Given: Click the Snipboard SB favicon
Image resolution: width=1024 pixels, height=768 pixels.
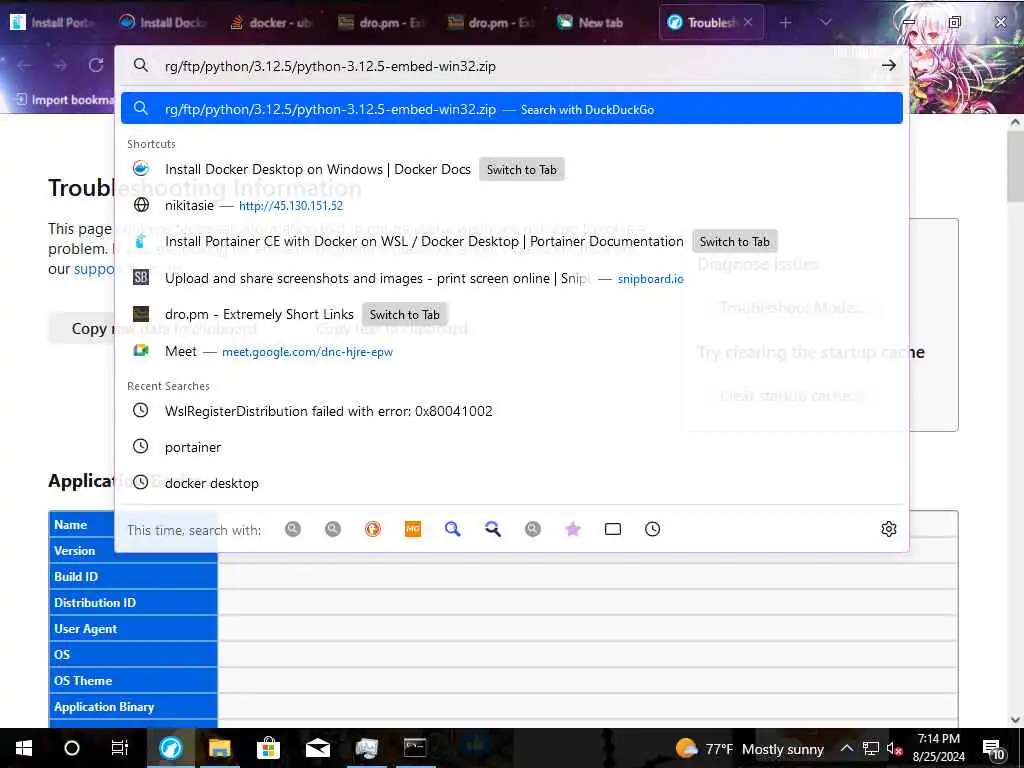Looking at the screenshot, I should coord(141,278).
